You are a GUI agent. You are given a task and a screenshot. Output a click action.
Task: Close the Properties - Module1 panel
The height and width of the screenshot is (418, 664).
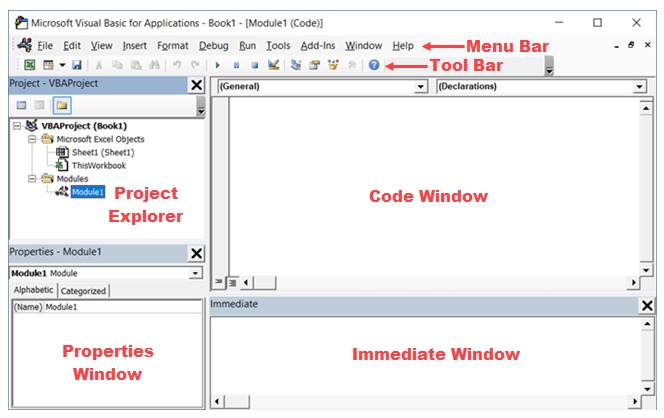tap(196, 253)
